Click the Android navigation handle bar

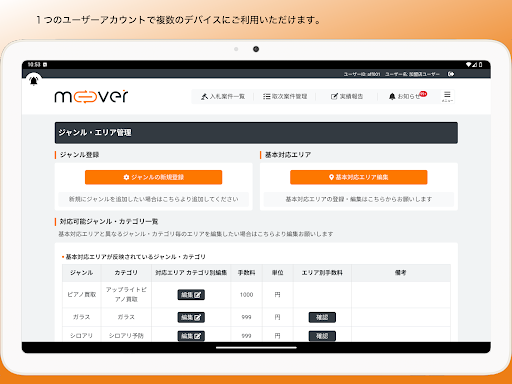[x=256, y=348]
